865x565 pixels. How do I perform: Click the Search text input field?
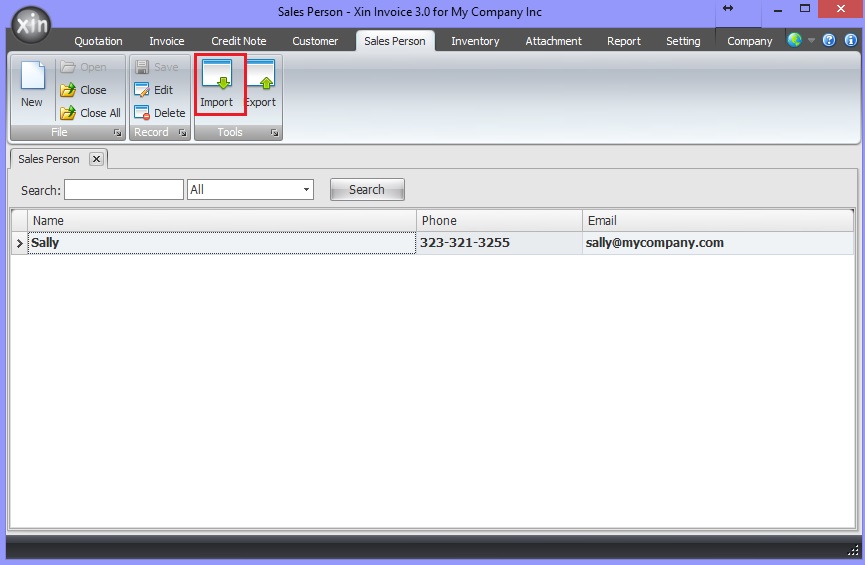click(124, 190)
